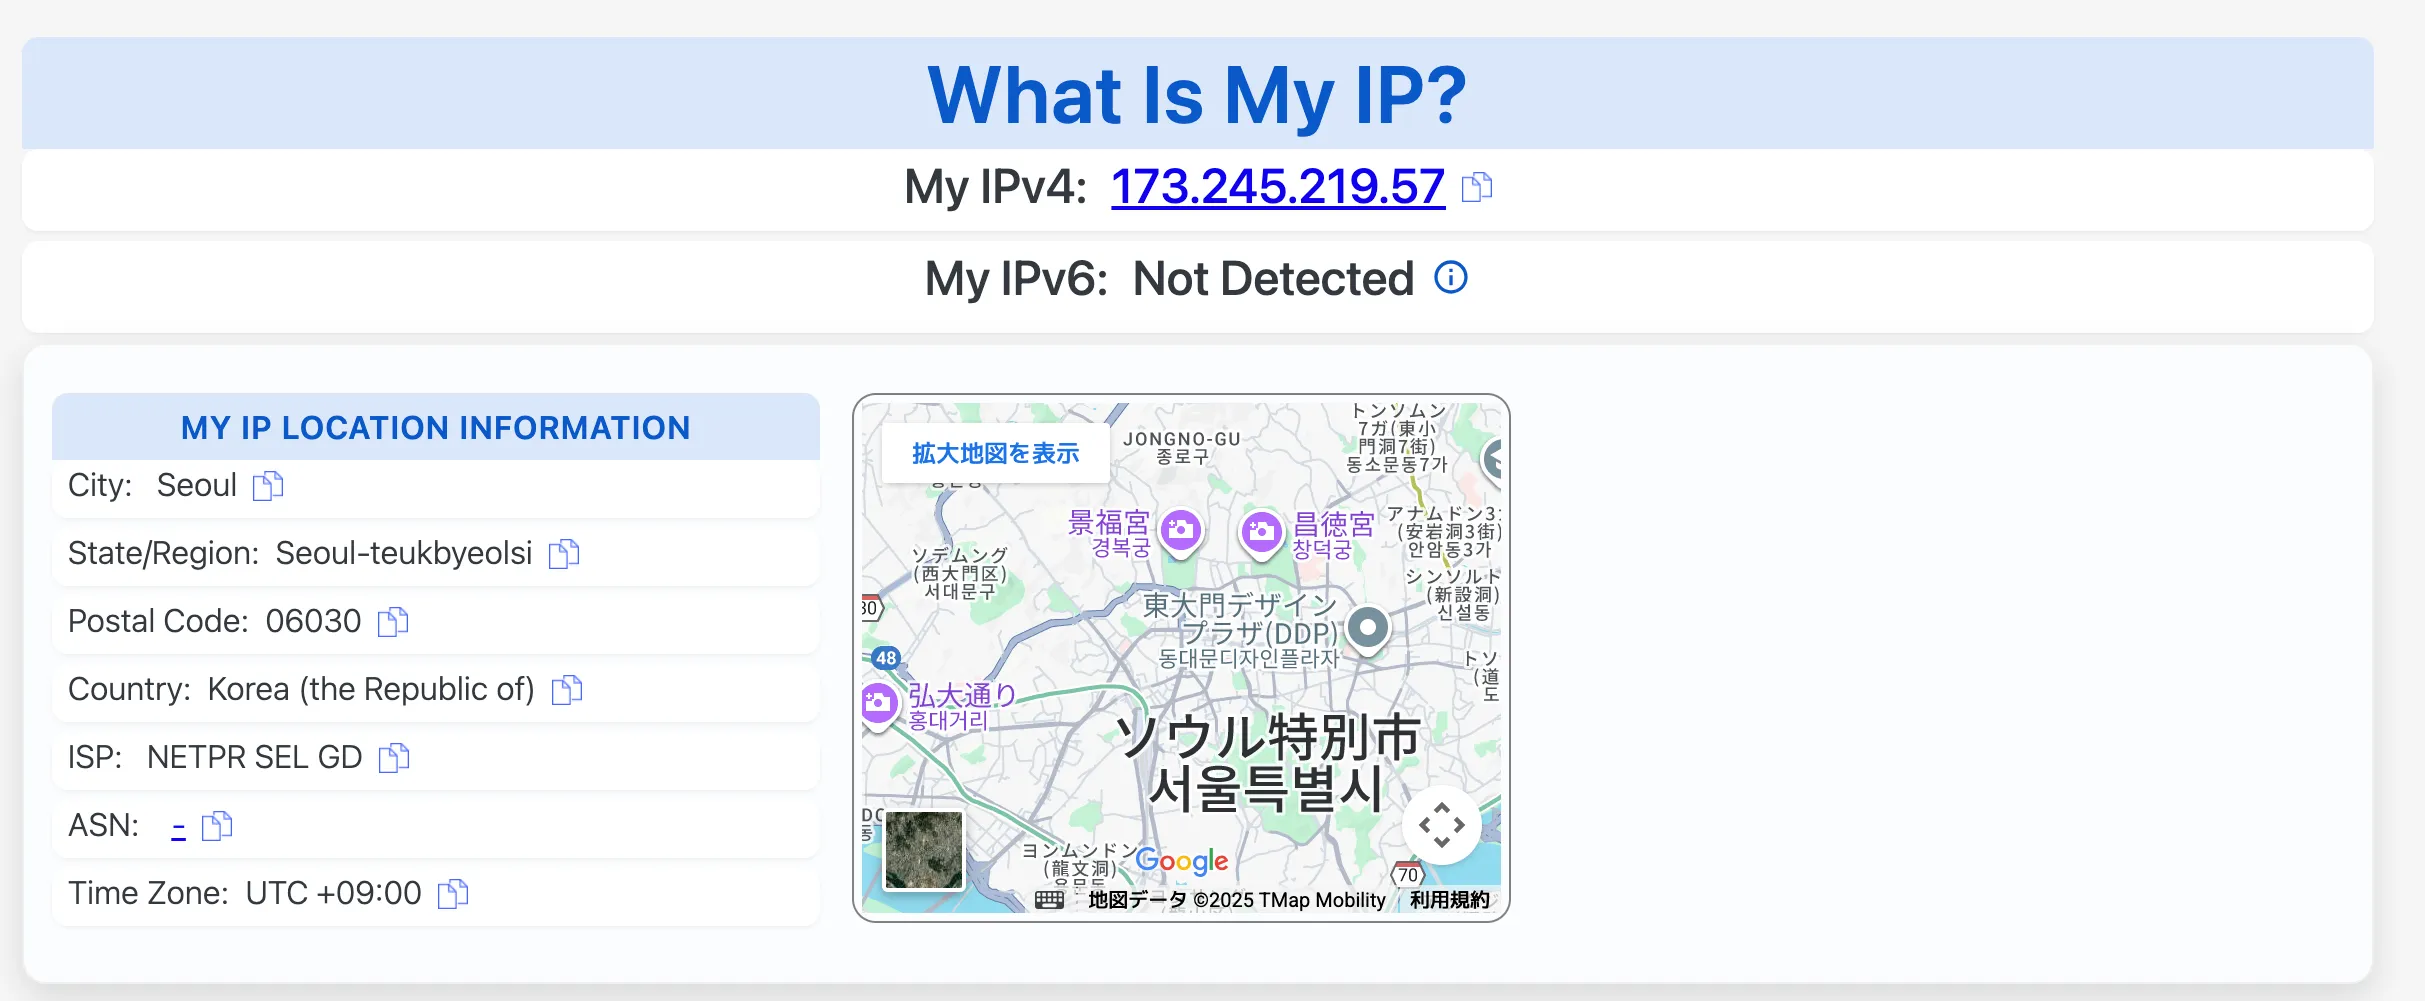Copy the ASN value

pos(218,826)
